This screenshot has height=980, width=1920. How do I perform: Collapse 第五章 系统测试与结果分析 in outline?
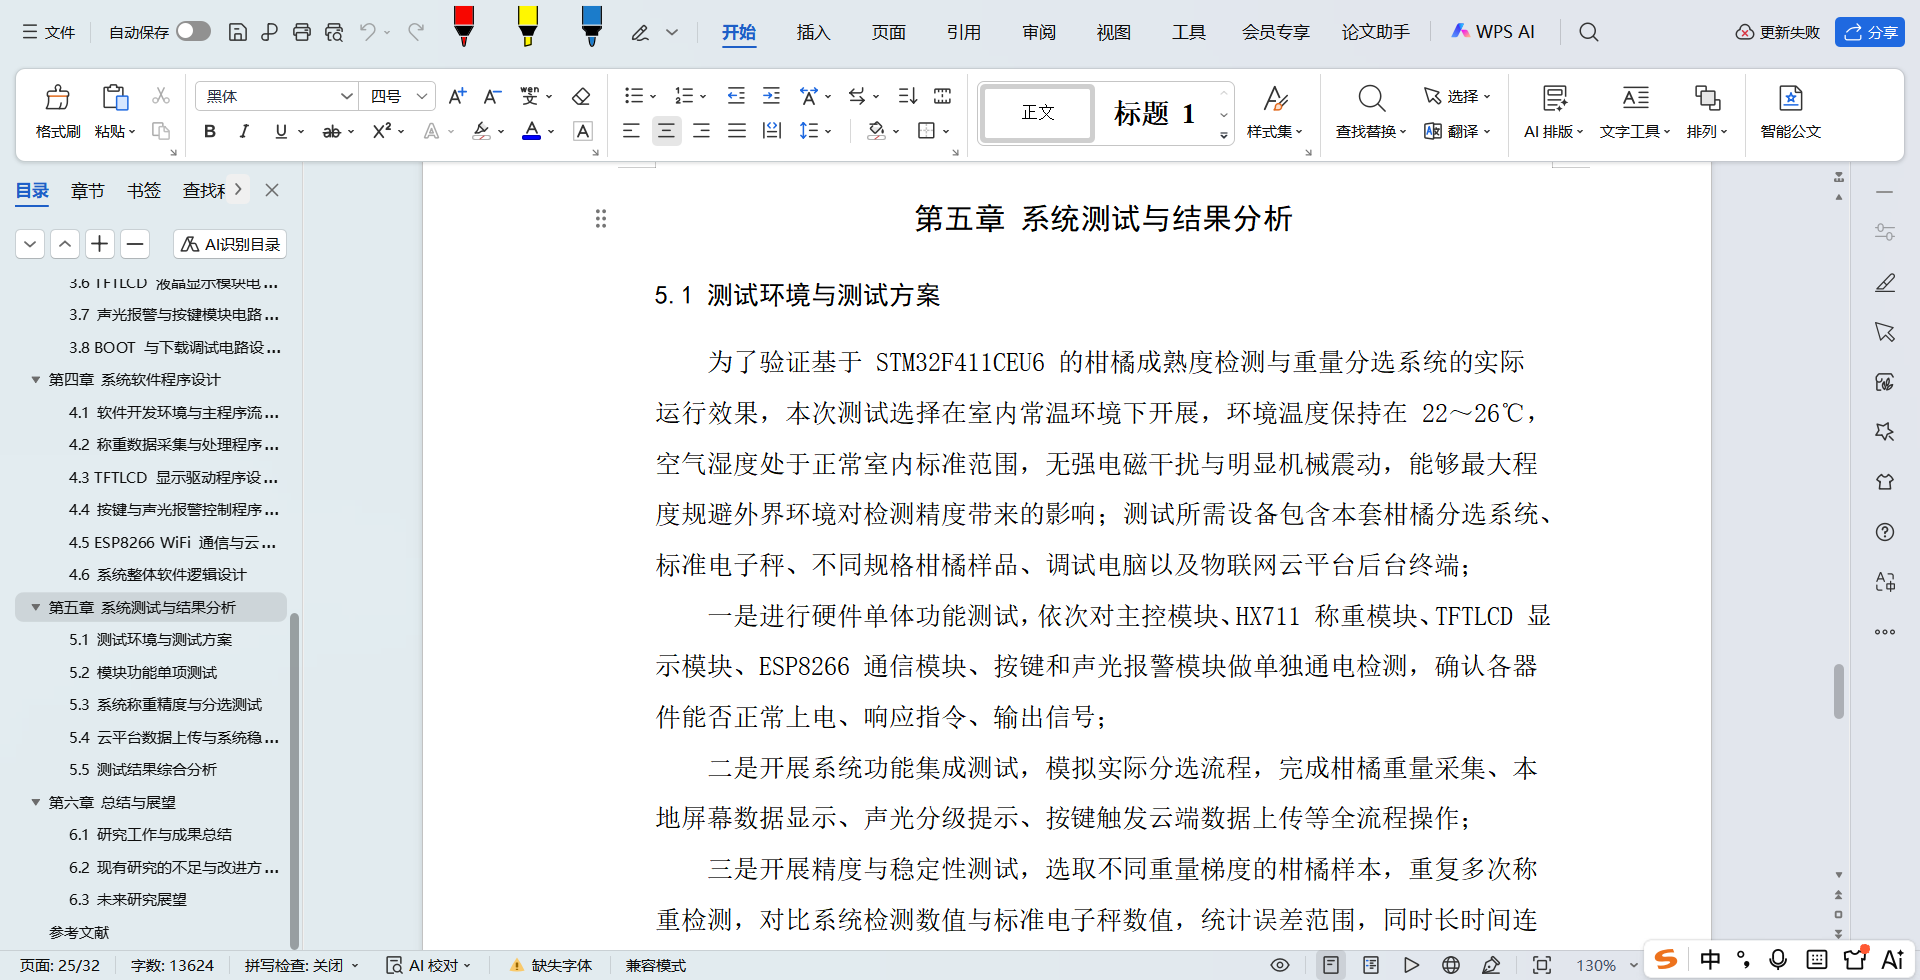tap(36, 607)
